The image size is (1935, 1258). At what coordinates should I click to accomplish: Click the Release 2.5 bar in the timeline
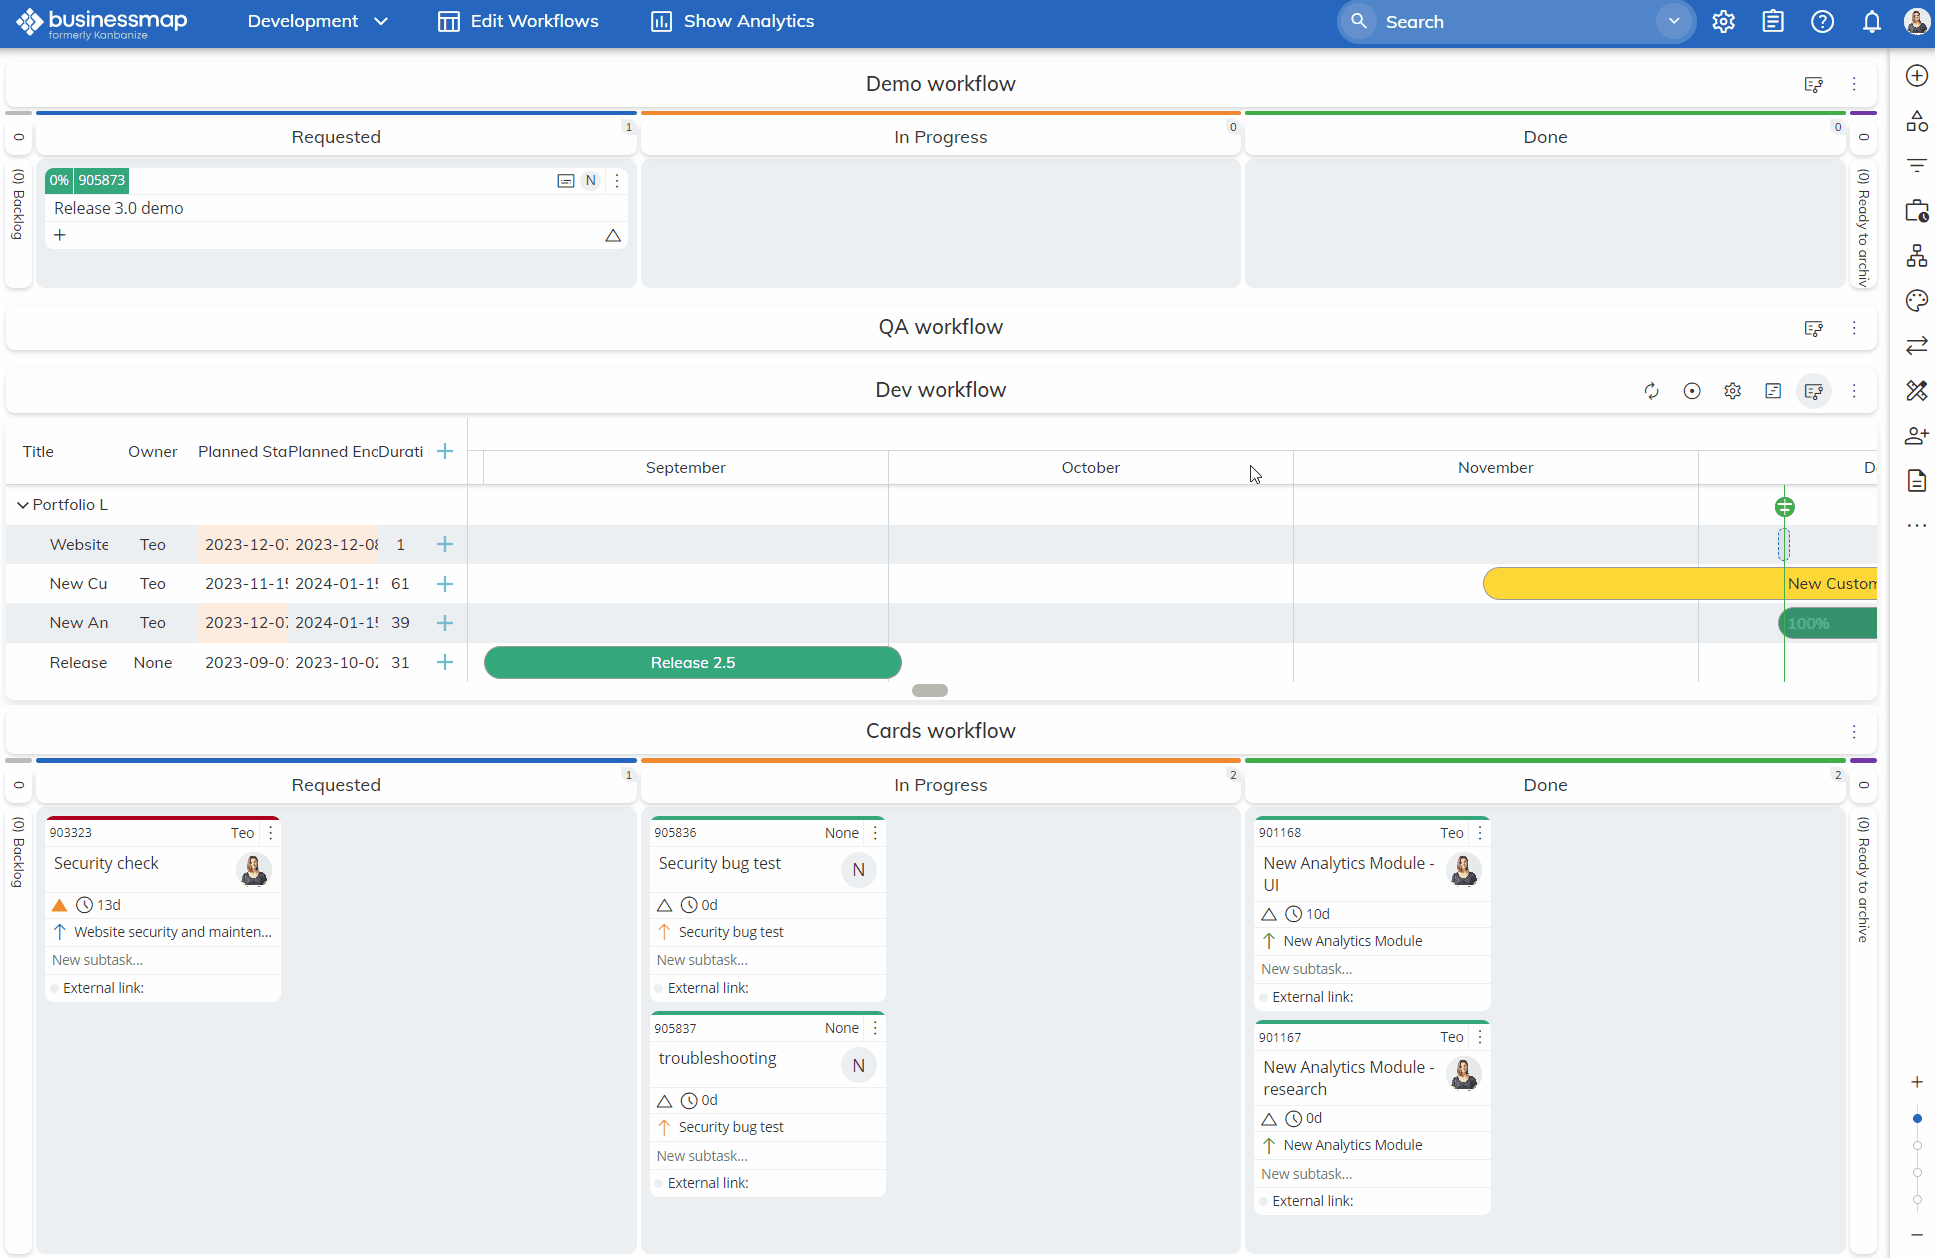coord(692,662)
